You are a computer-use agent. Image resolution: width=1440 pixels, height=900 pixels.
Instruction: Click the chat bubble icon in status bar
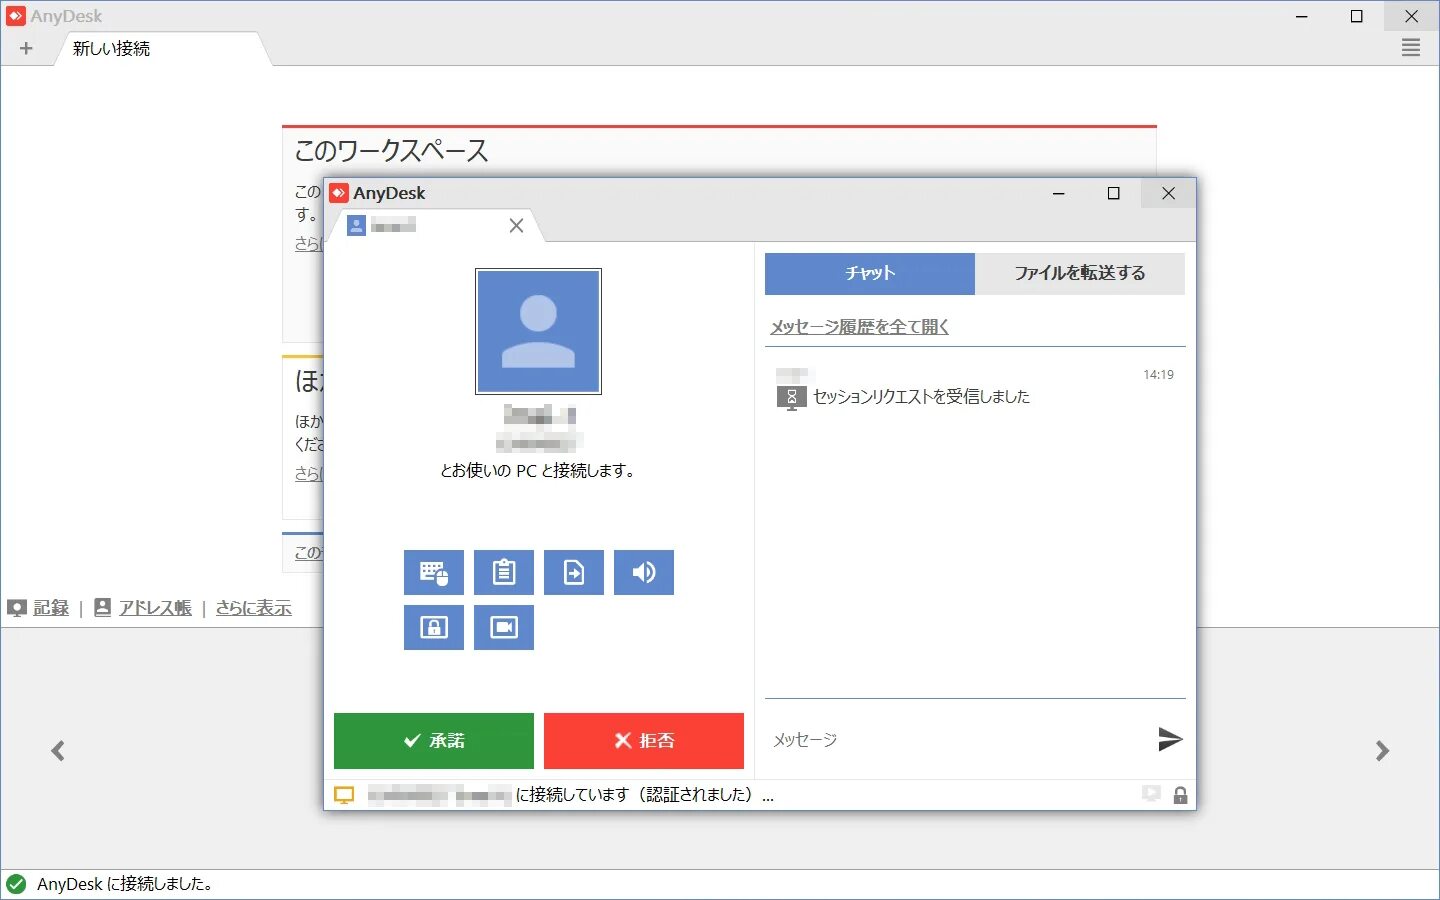1151,794
